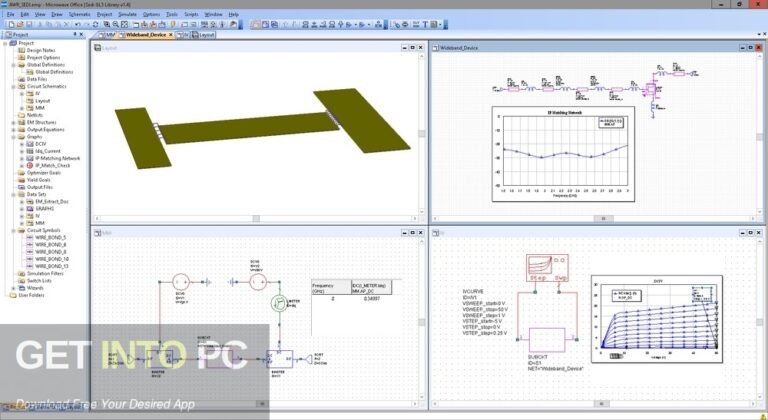Collapse the Data Sets tree node
Screen dimensions: 768x420
click(14, 195)
